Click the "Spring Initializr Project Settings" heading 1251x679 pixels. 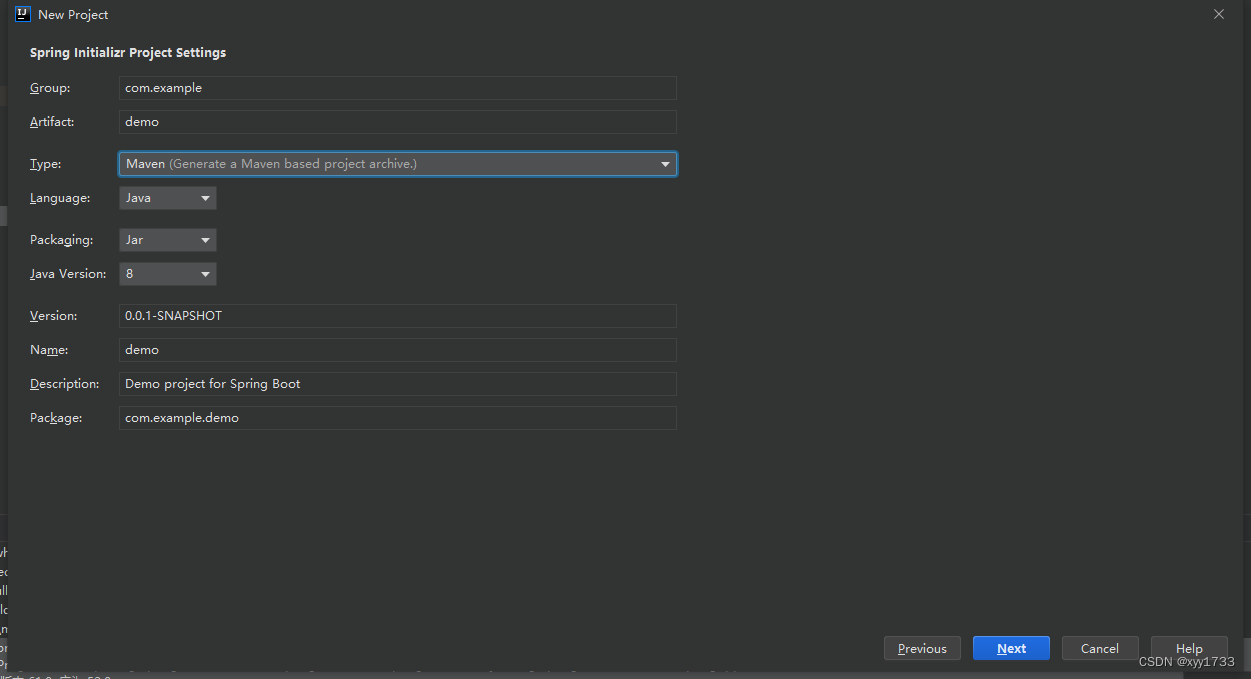click(x=128, y=52)
